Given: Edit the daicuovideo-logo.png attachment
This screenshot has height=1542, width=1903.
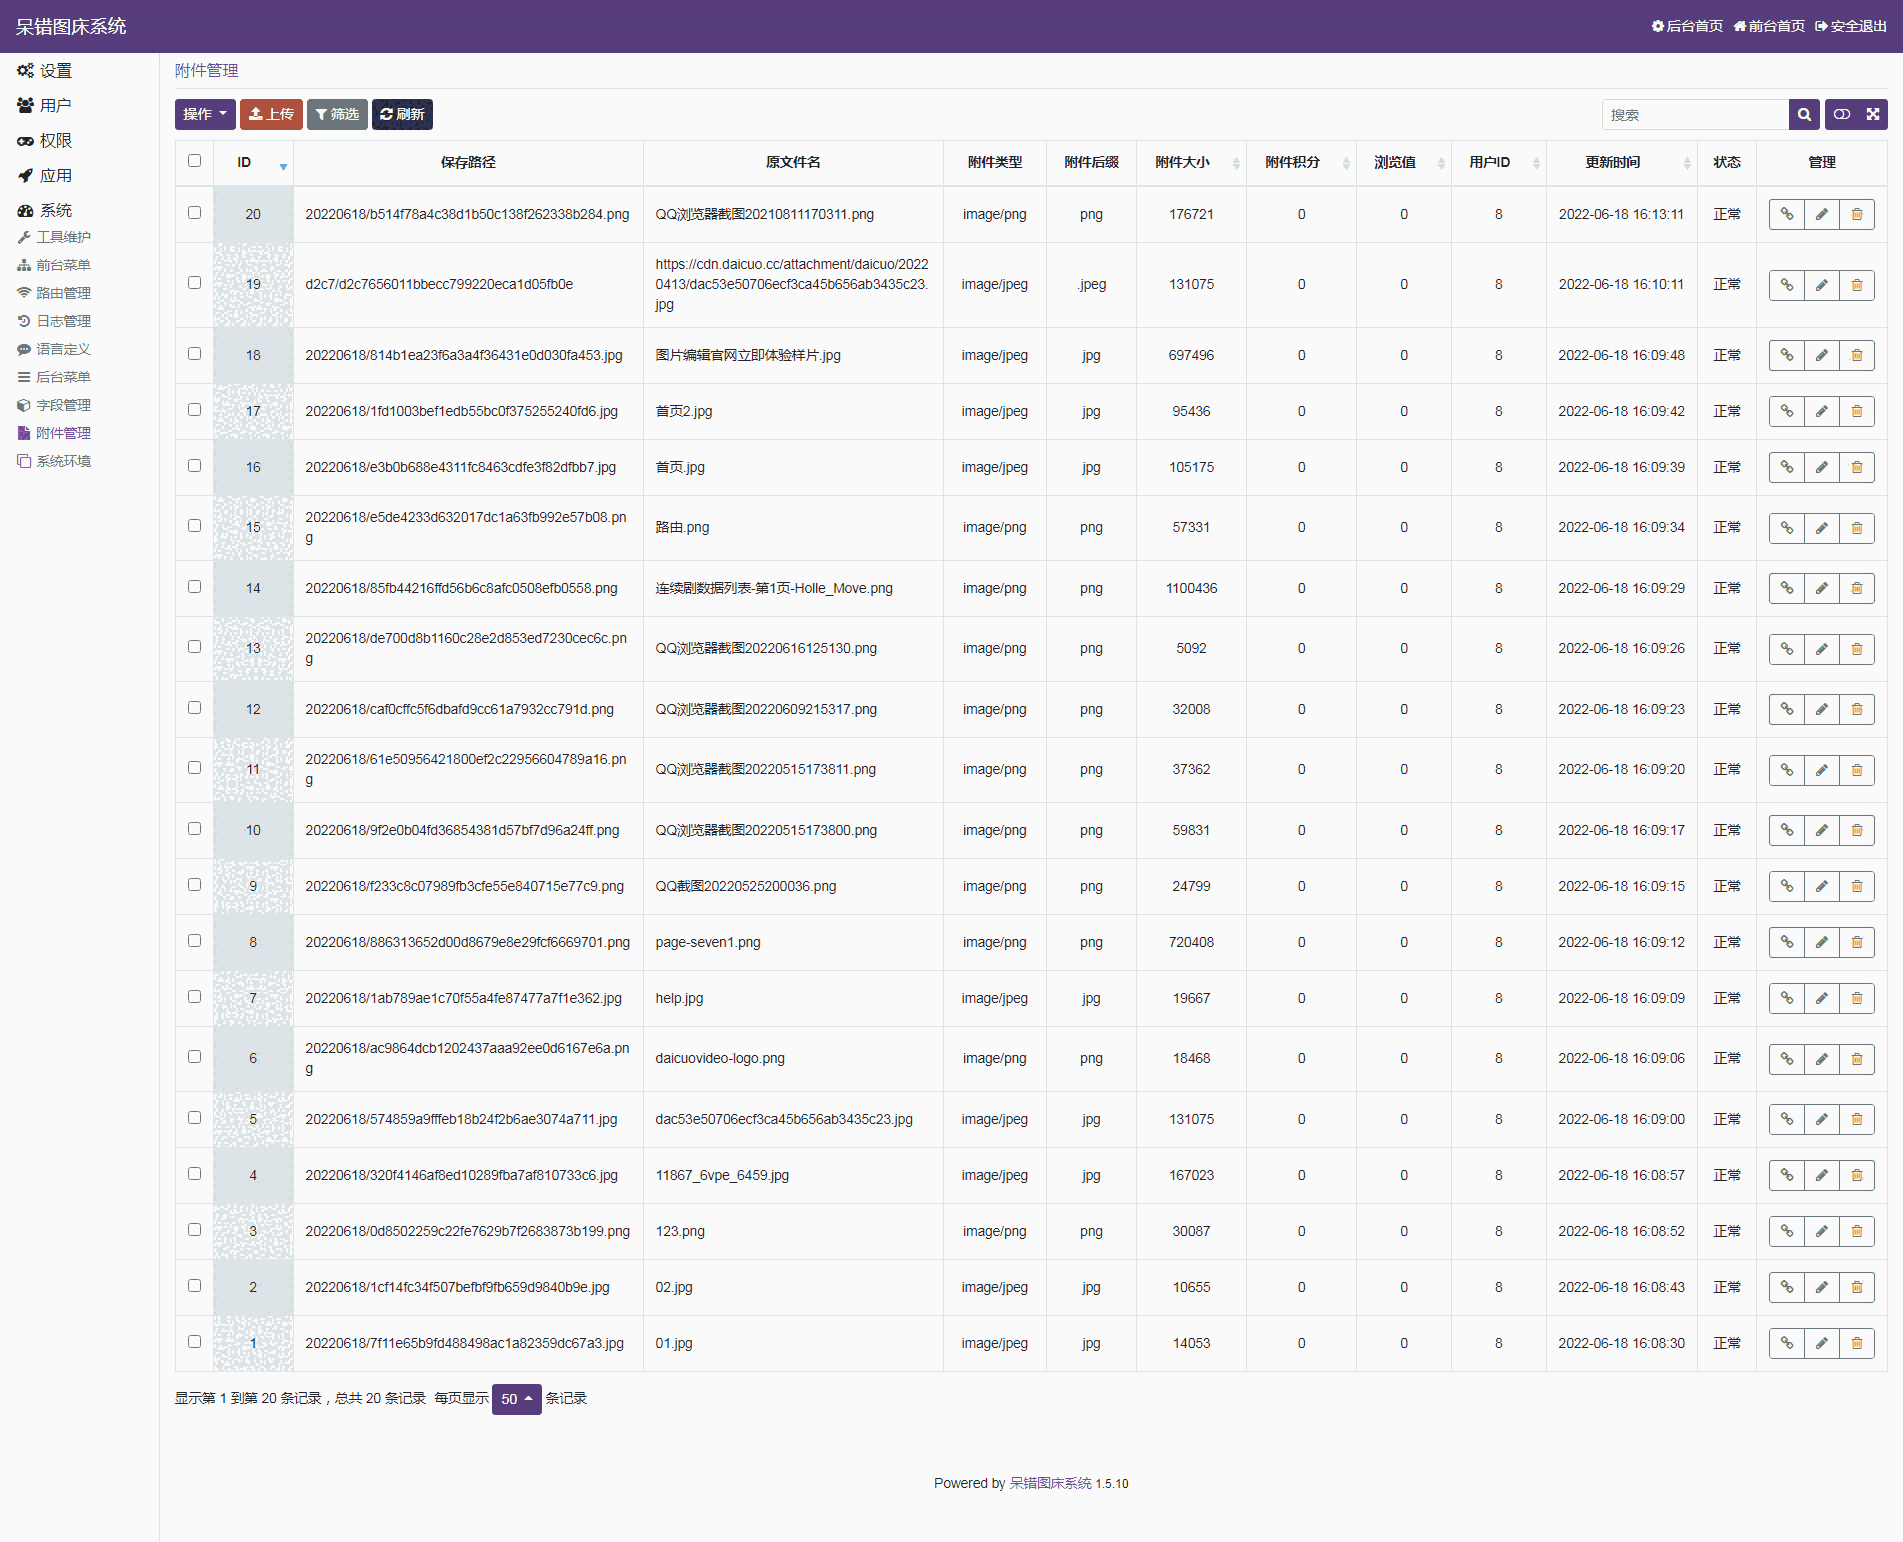Looking at the screenshot, I should 1822,1059.
